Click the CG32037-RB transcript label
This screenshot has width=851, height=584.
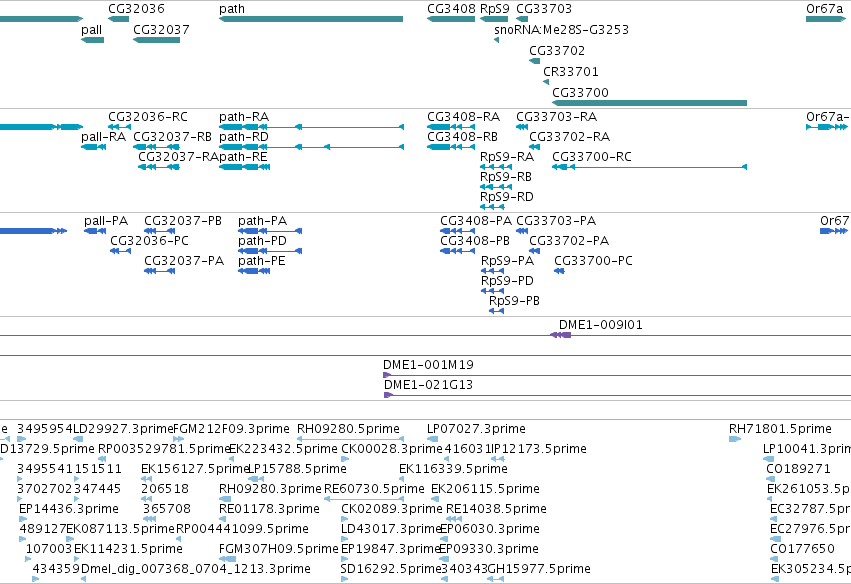(172, 137)
